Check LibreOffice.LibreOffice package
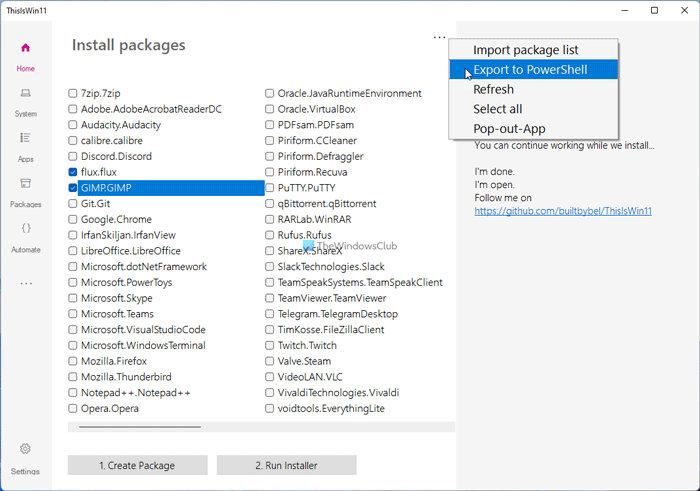 point(73,251)
